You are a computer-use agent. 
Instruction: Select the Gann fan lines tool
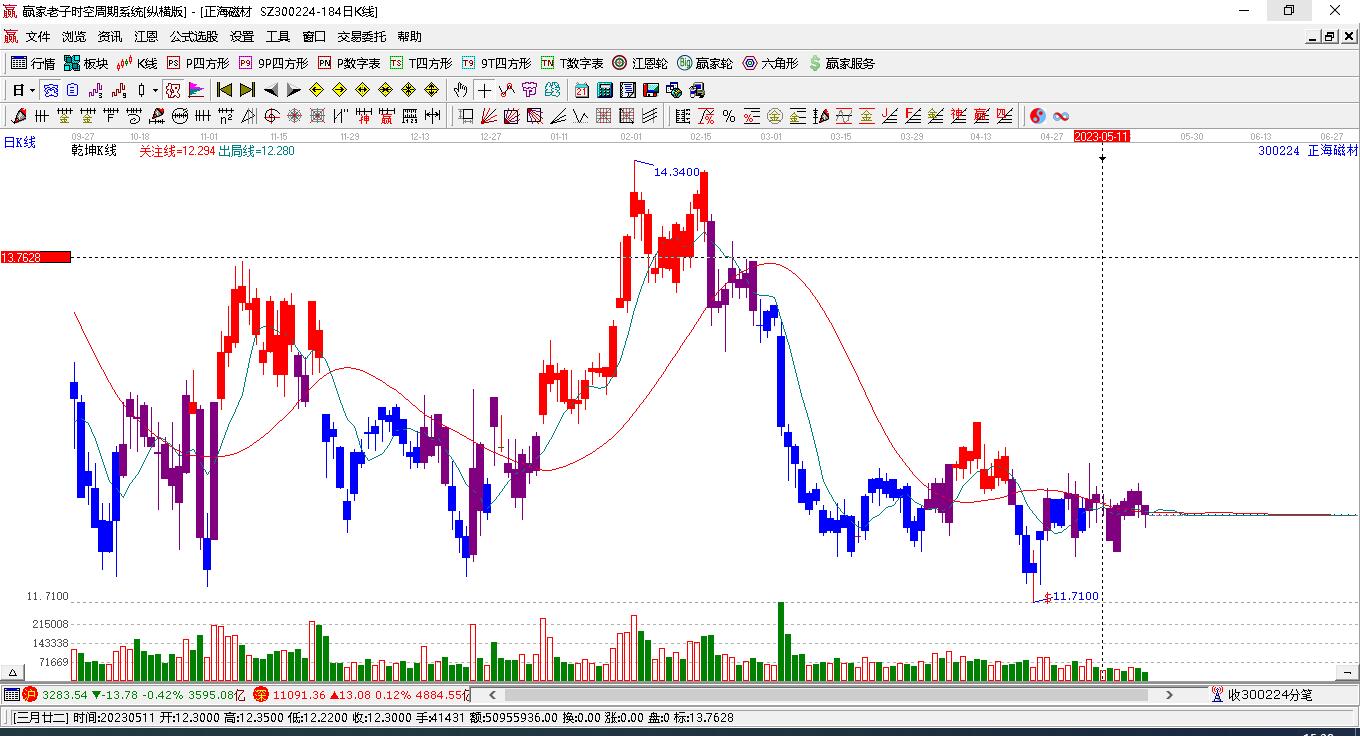coord(488,116)
